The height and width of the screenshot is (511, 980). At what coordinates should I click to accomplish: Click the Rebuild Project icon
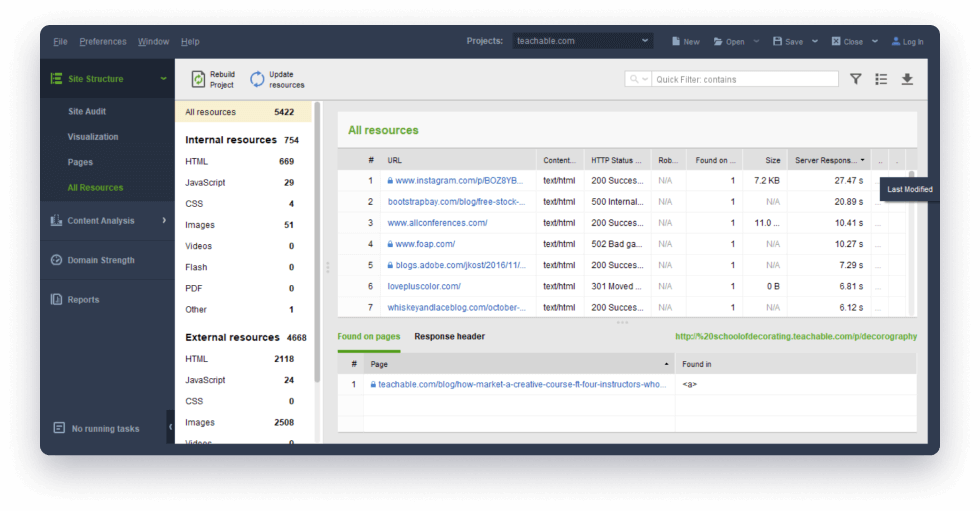point(198,79)
